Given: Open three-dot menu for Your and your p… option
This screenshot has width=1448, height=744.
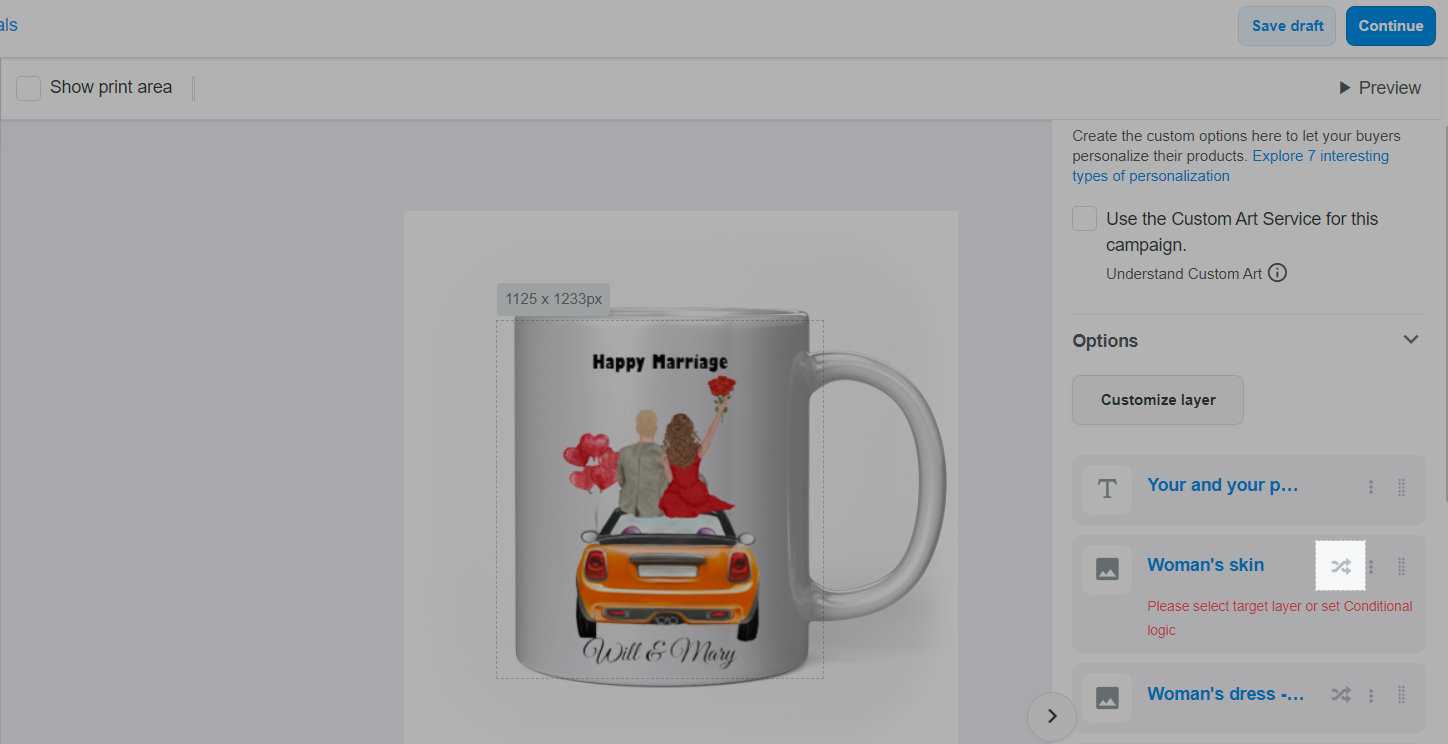Looking at the screenshot, I should click(x=1371, y=487).
